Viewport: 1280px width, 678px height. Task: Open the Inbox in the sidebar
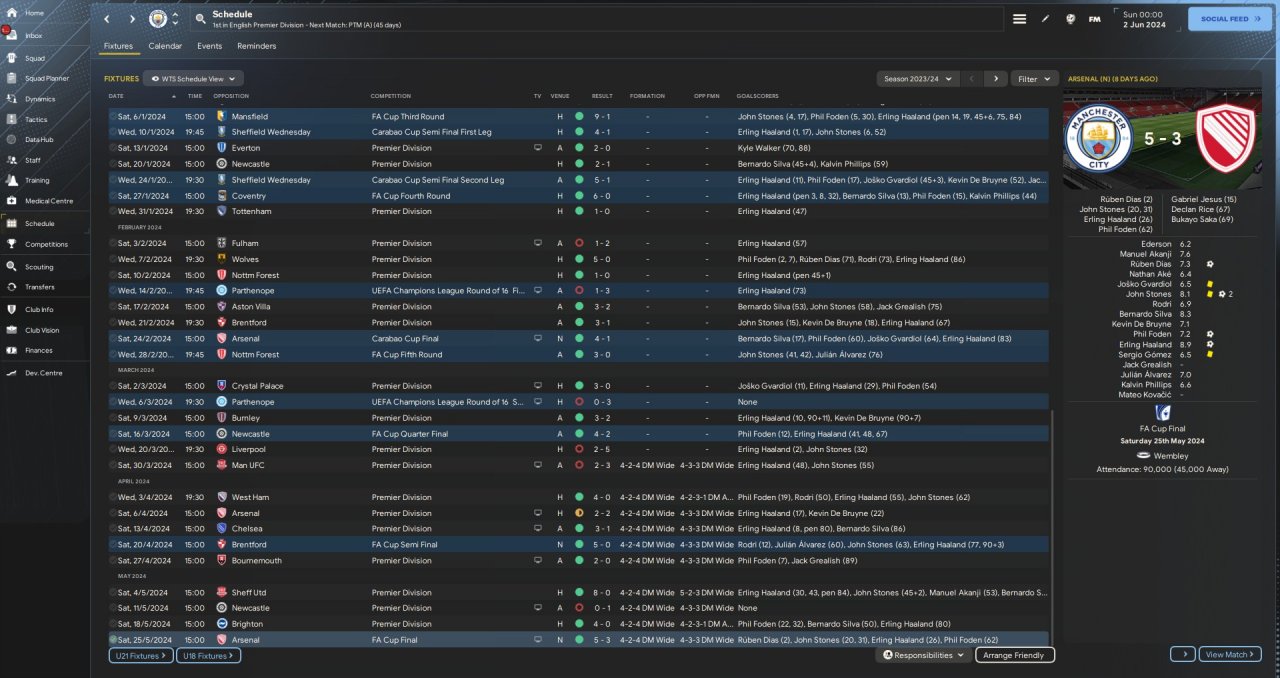[x=34, y=35]
